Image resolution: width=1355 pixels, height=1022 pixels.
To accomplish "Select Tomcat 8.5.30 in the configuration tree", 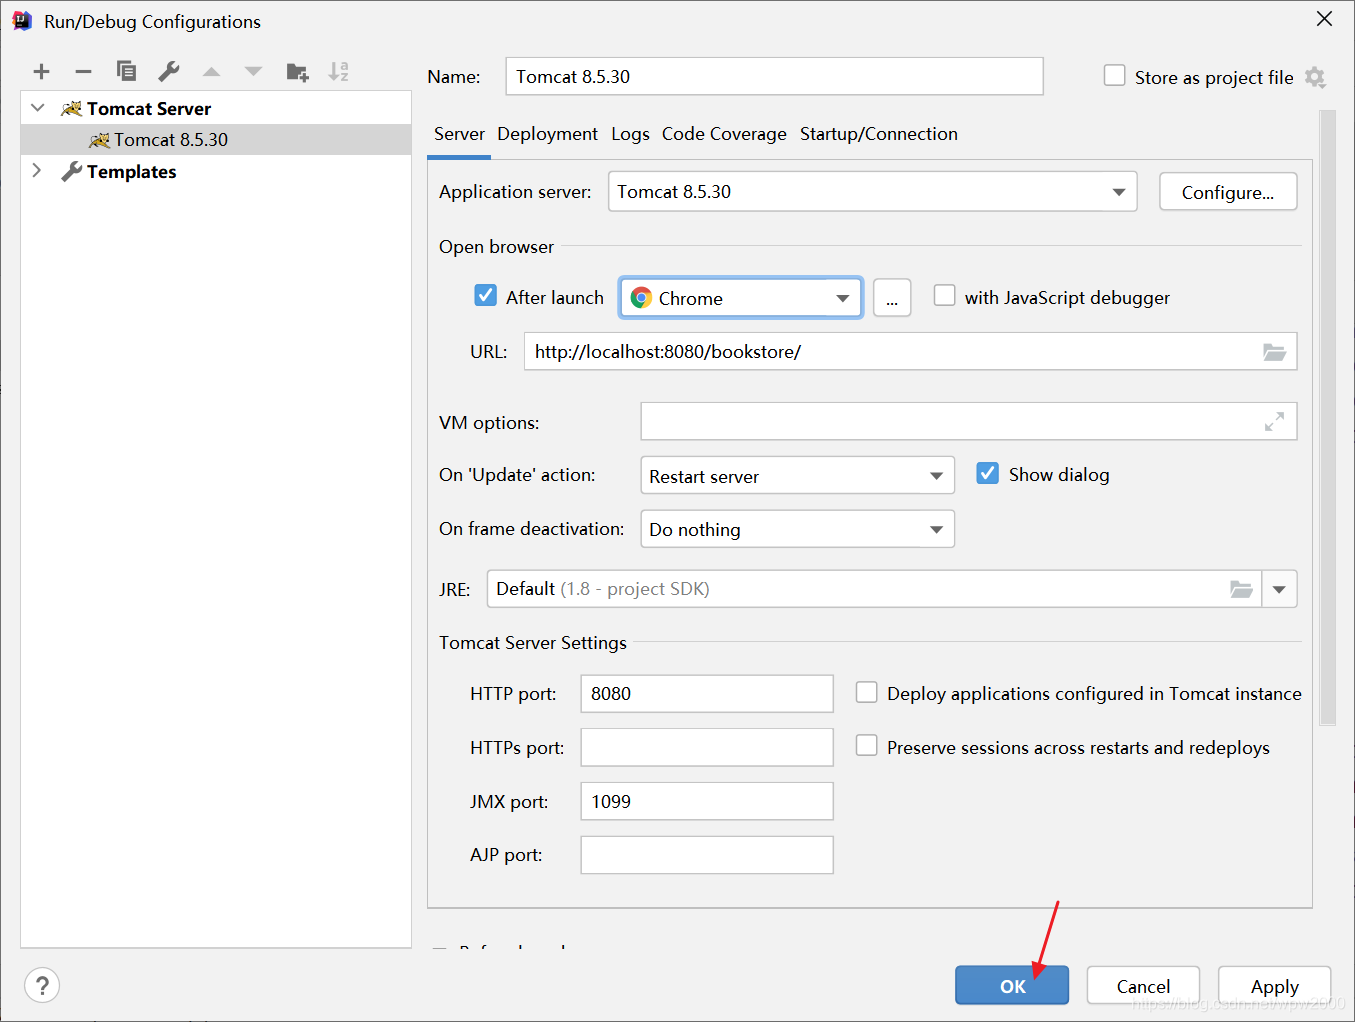I will (x=216, y=140).
